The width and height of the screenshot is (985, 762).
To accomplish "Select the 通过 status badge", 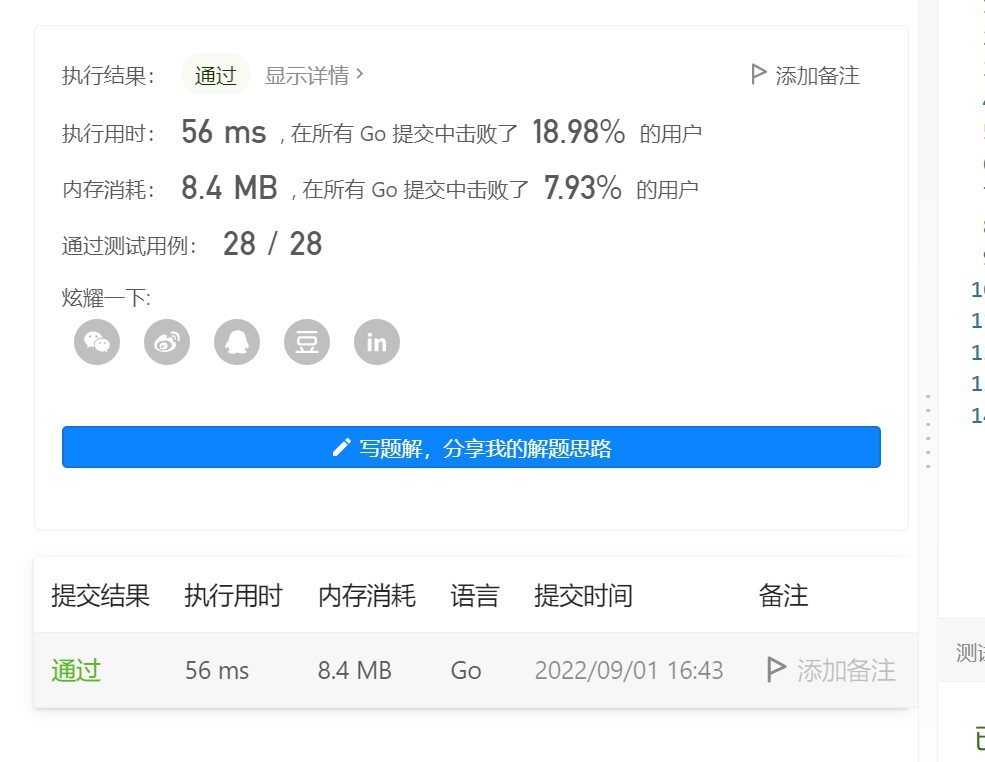I will tap(214, 74).
